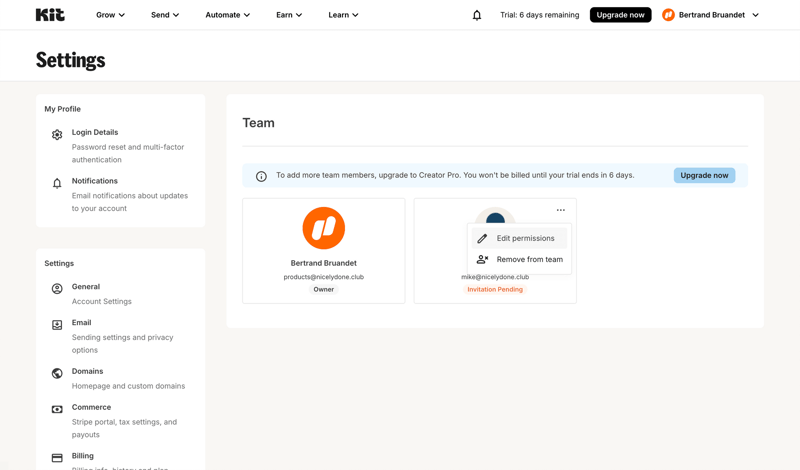800x470 pixels.
Task: Open the Bertrand Bruandet account dropdown chevron
Action: point(756,15)
